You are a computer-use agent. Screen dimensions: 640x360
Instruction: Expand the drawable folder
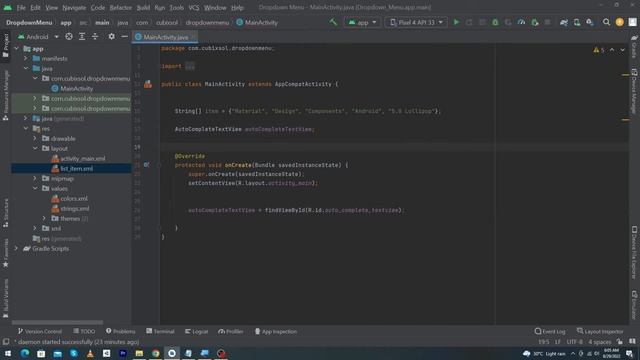pyautogui.click(x=35, y=138)
